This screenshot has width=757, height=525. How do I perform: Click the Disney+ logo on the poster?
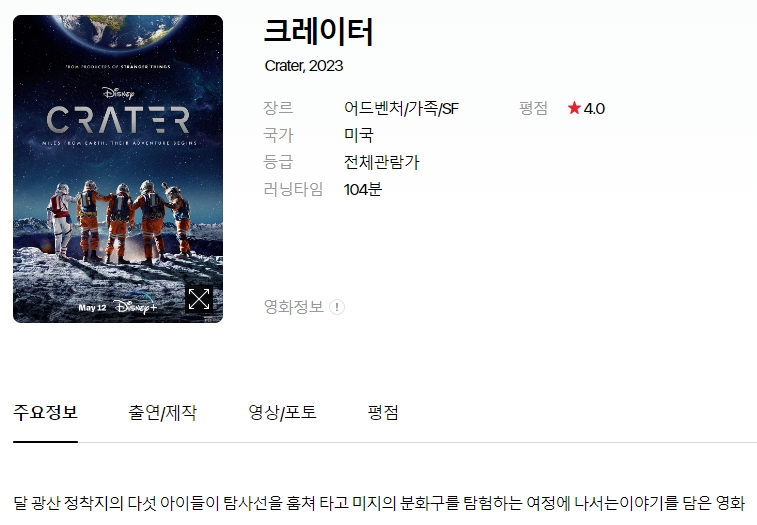(x=135, y=306)
